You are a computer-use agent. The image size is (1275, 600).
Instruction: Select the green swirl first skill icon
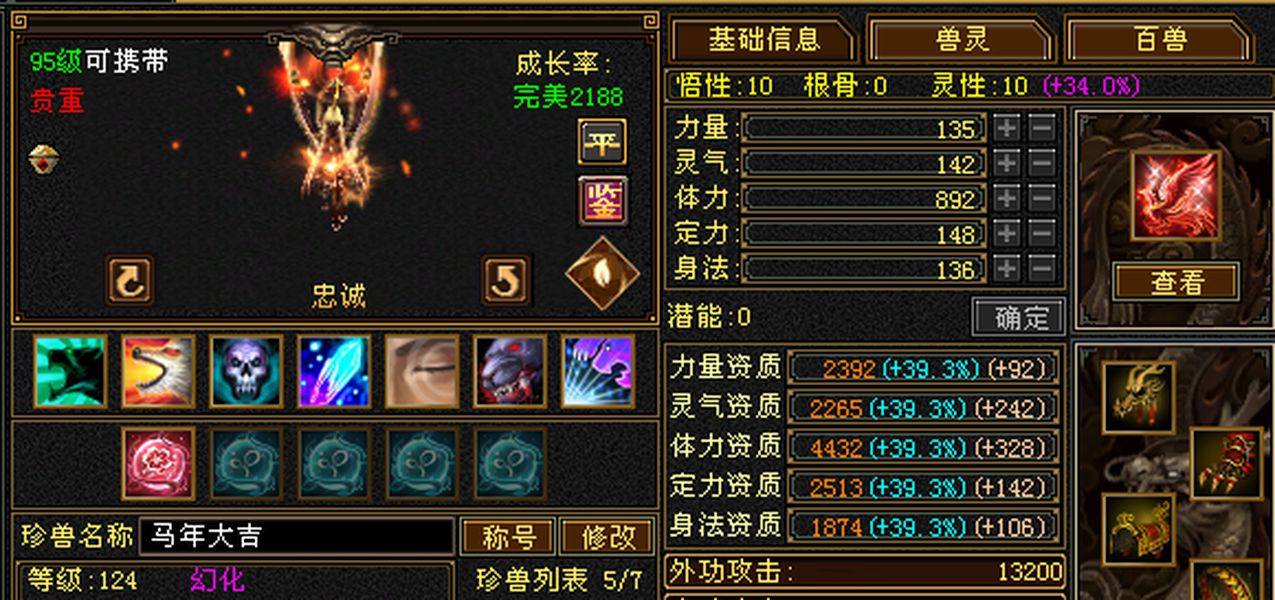coord(70,371)
